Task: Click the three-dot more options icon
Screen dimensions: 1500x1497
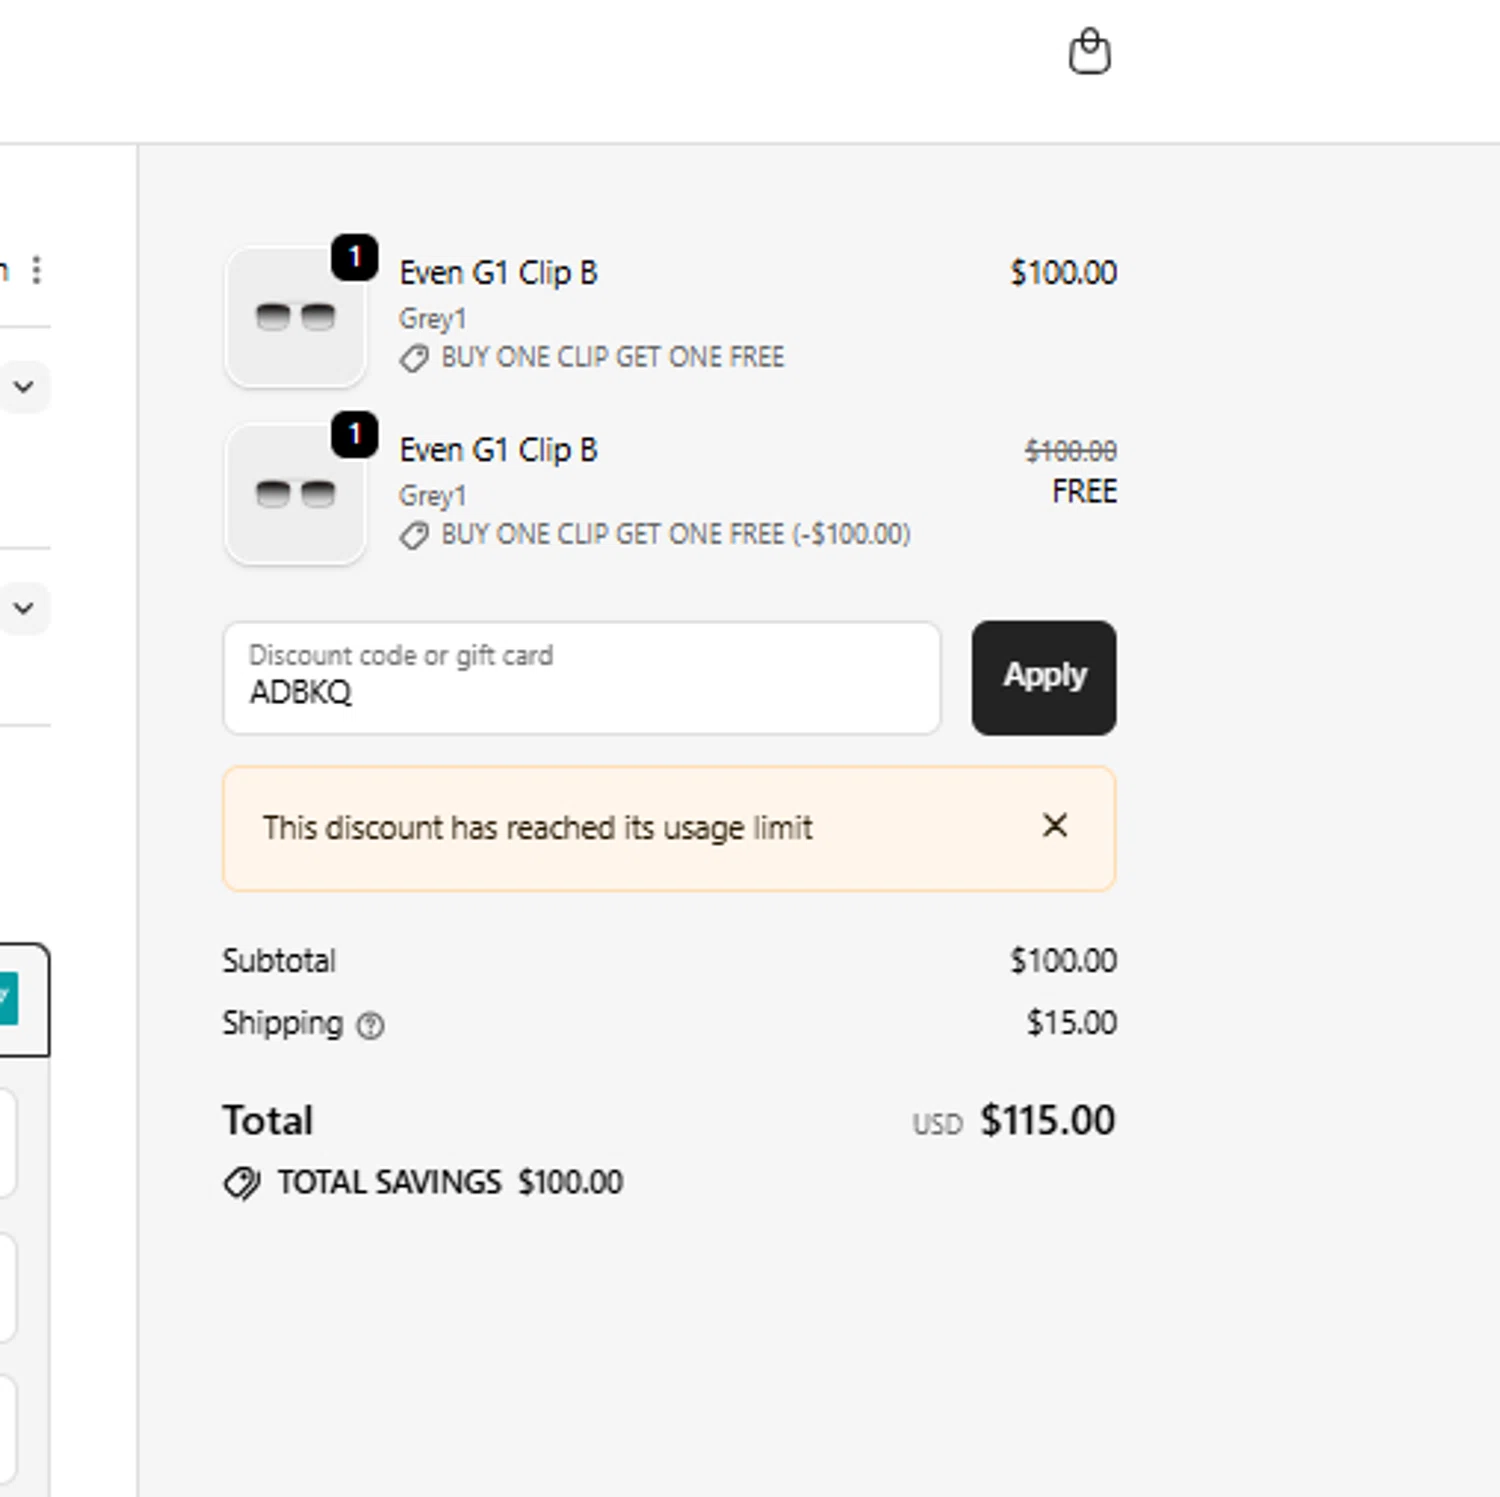Action: pos(37,270)
